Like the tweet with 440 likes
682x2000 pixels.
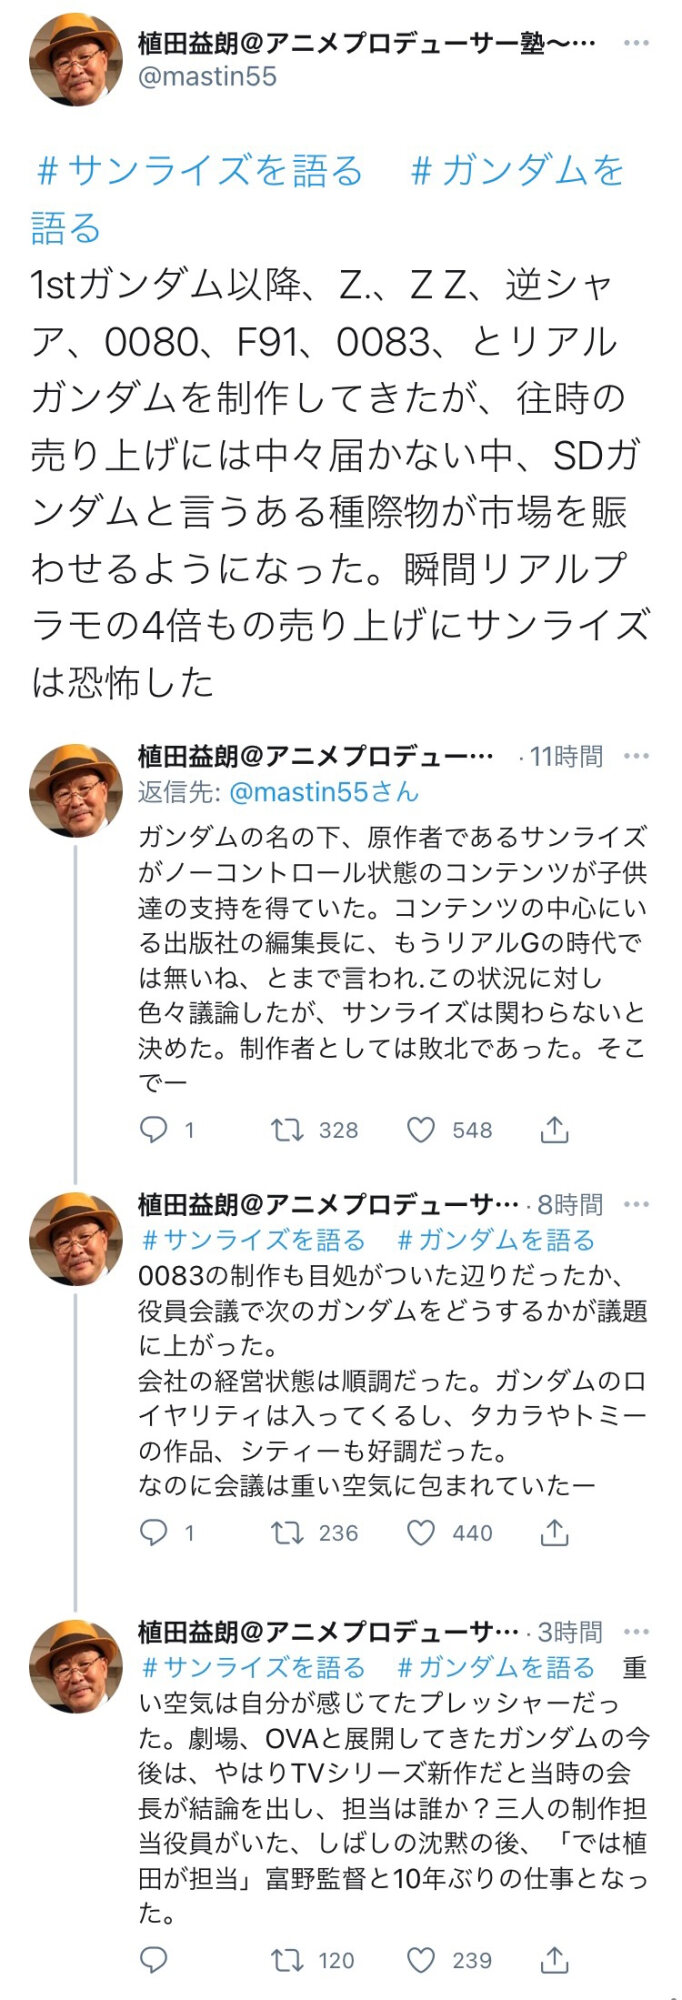[421, 1532]
